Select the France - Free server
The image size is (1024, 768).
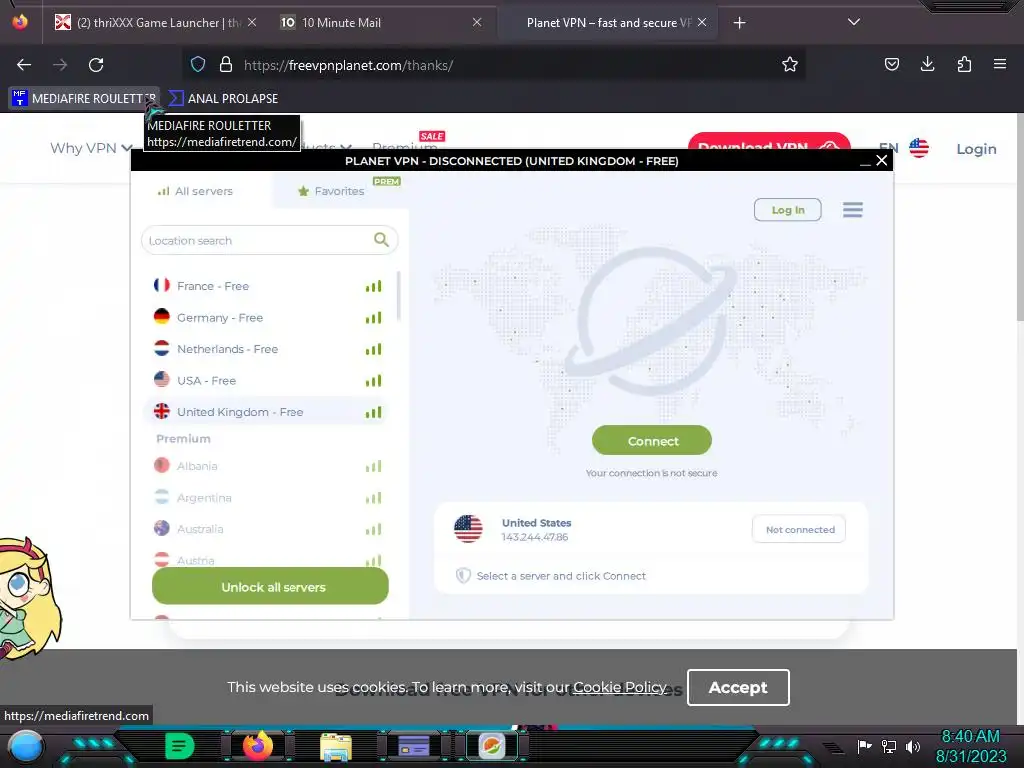[267, 286]
